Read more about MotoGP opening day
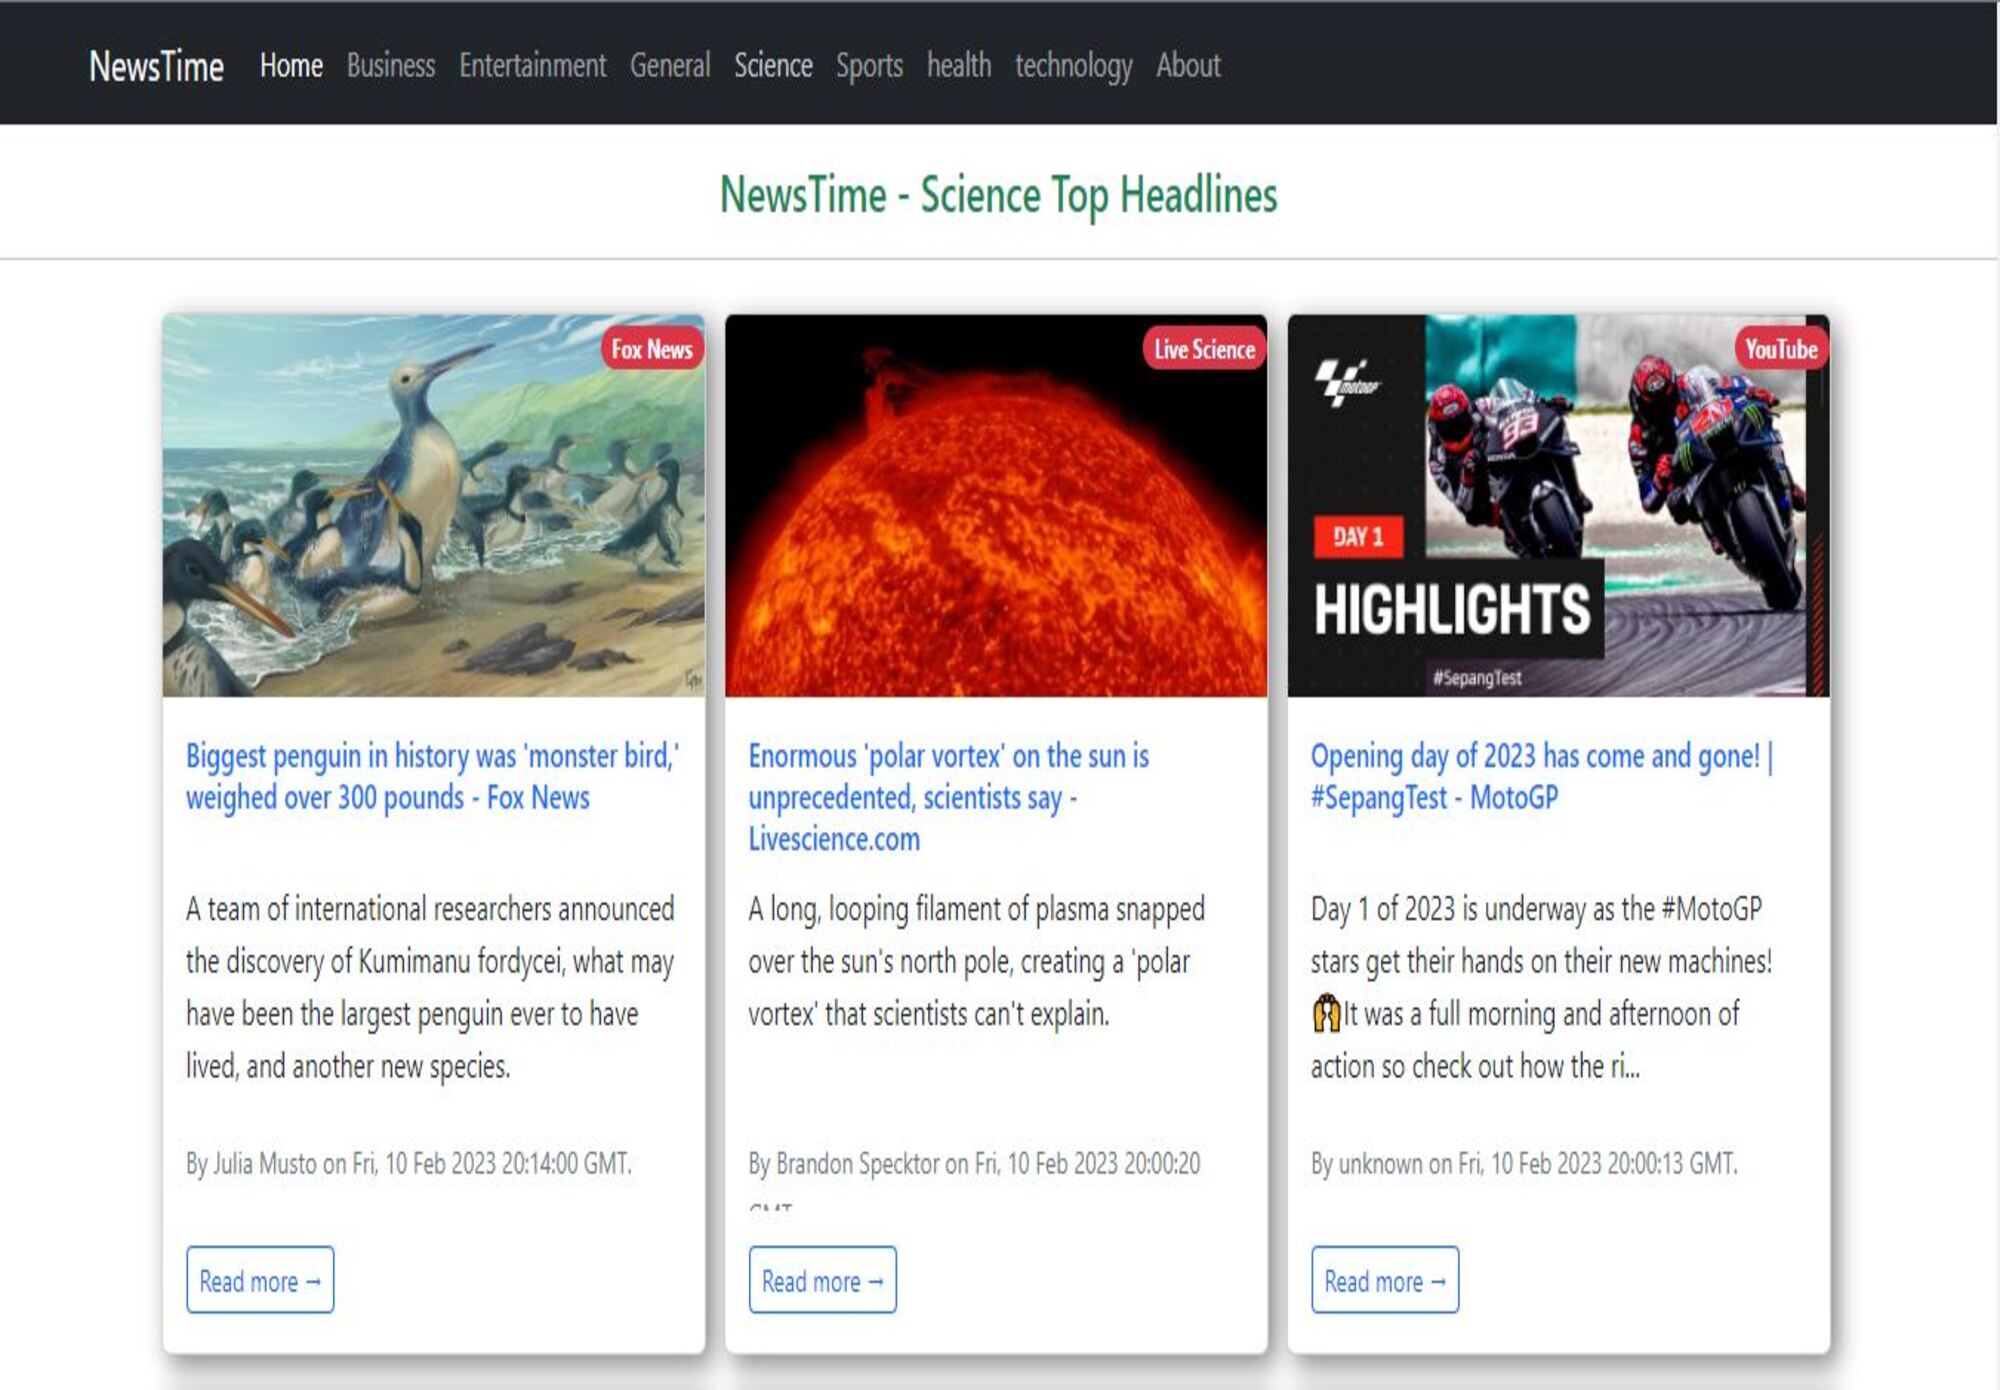This screenshot has width=2000, height=1390. (x=1386, y=1281)
